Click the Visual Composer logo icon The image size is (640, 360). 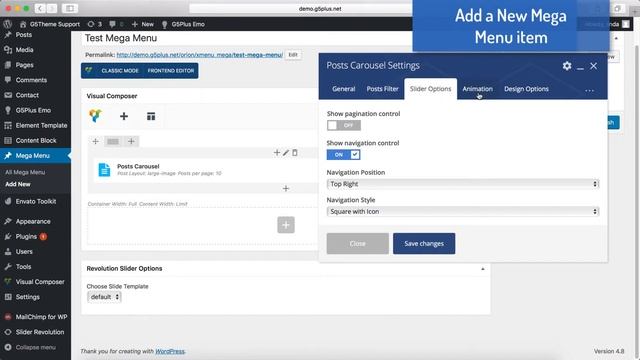[96, 116]
